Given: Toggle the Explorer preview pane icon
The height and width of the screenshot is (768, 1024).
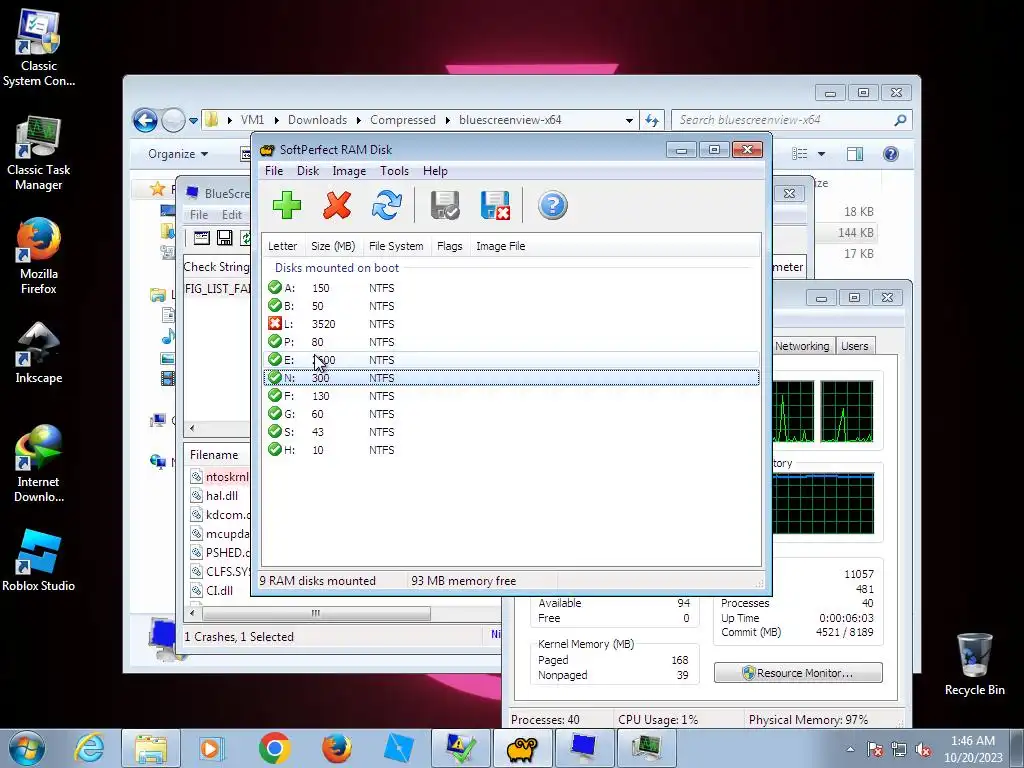Looking at the screenshot, I should [x=855, y=154].
